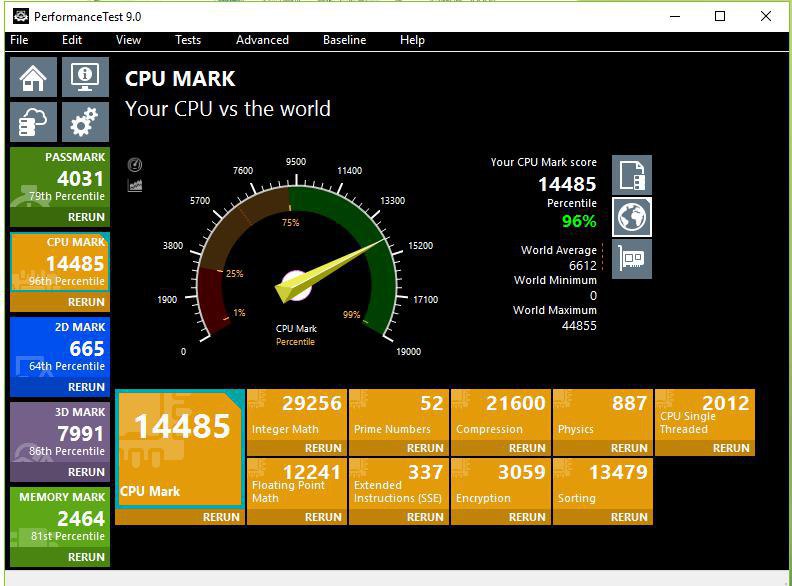
Task: Select the CPU Single Threaded 2012 tile
Action: [x=705, y=415]
